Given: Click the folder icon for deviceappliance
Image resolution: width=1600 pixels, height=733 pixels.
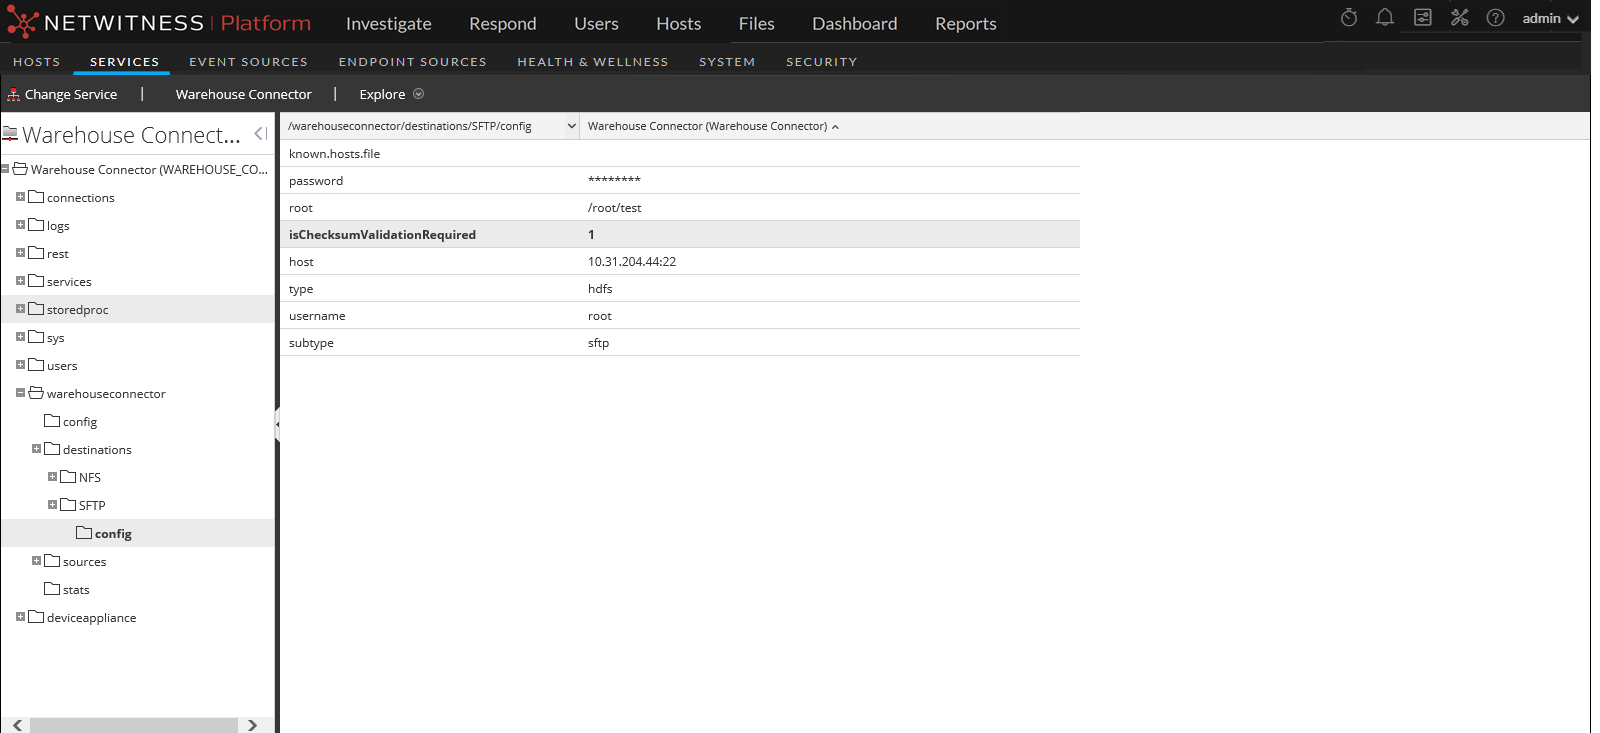Looking at the screenshot, I should pos(36,617).
